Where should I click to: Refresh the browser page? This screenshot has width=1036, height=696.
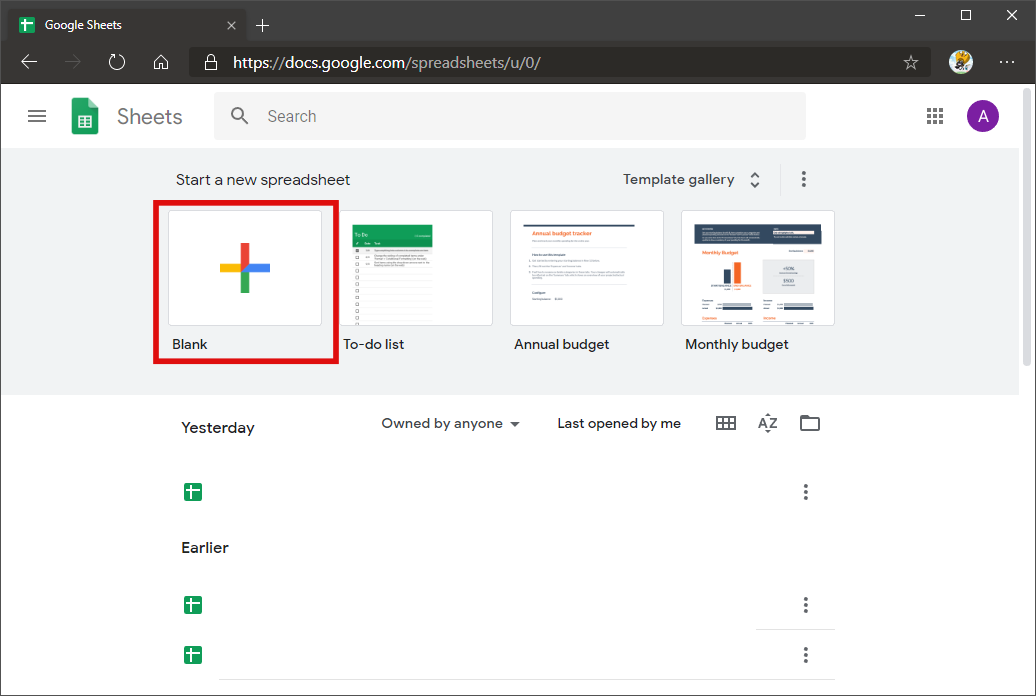(x=117, y=62)
